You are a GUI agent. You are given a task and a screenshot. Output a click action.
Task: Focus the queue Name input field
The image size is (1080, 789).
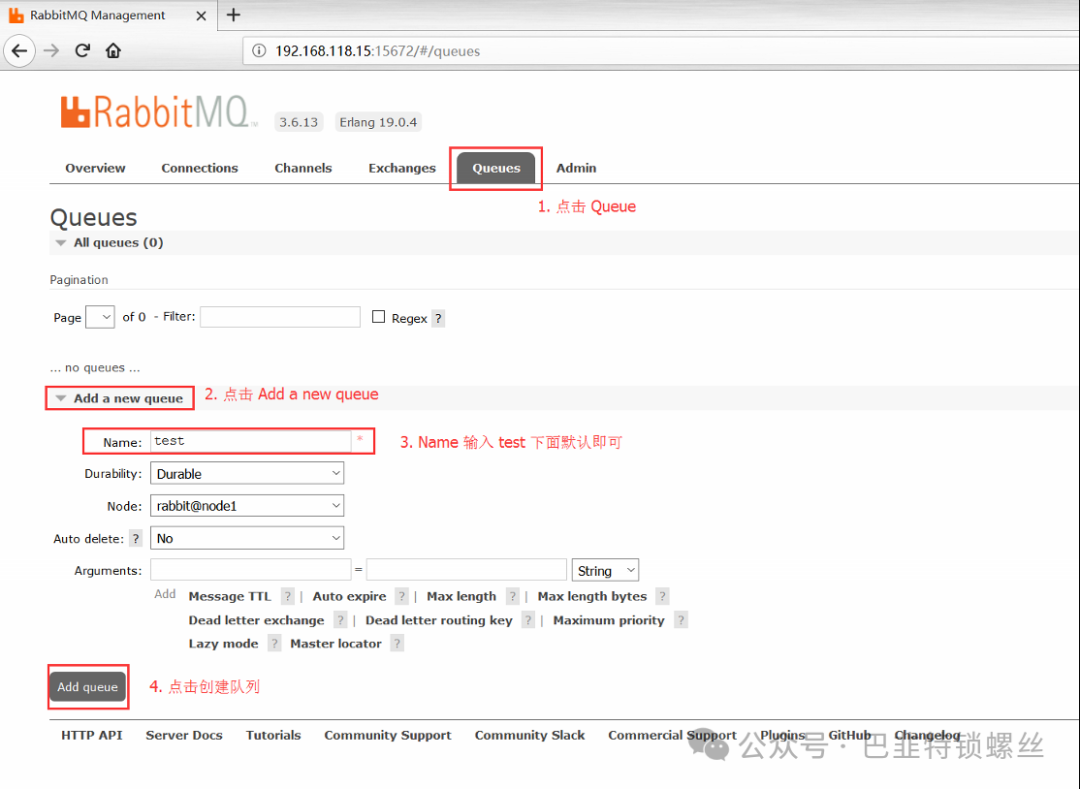tap(251, 441)
